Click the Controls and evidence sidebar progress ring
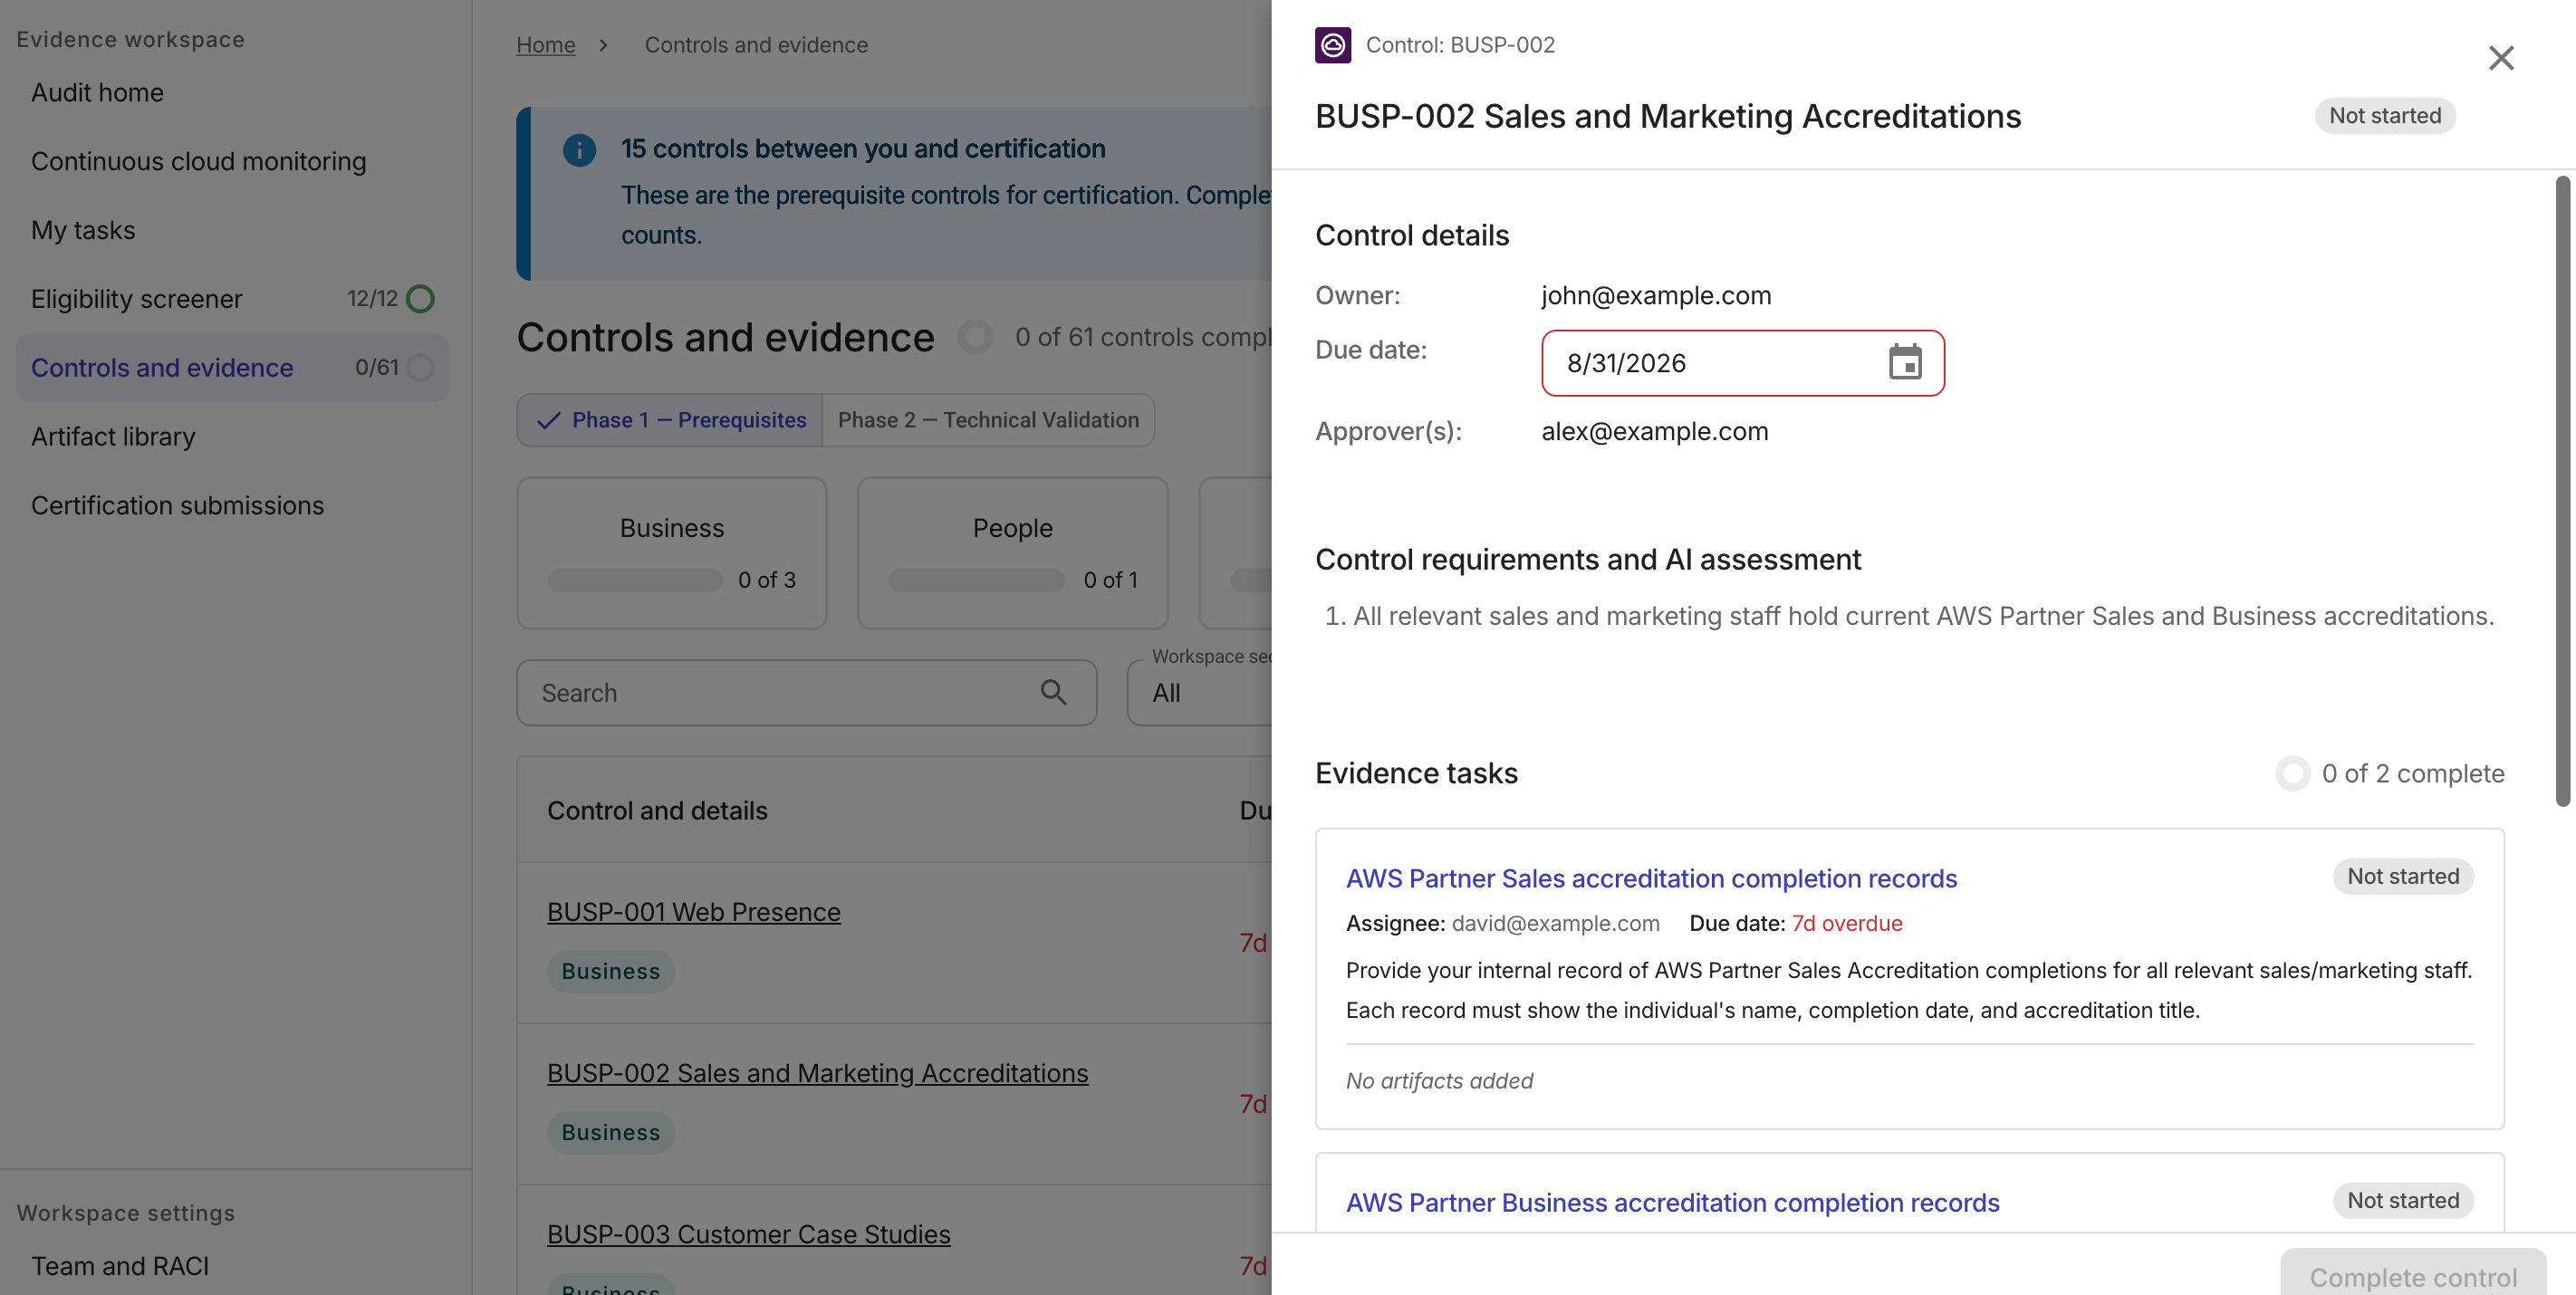This screenshot has width=2576, height=1295. point(421,368)
